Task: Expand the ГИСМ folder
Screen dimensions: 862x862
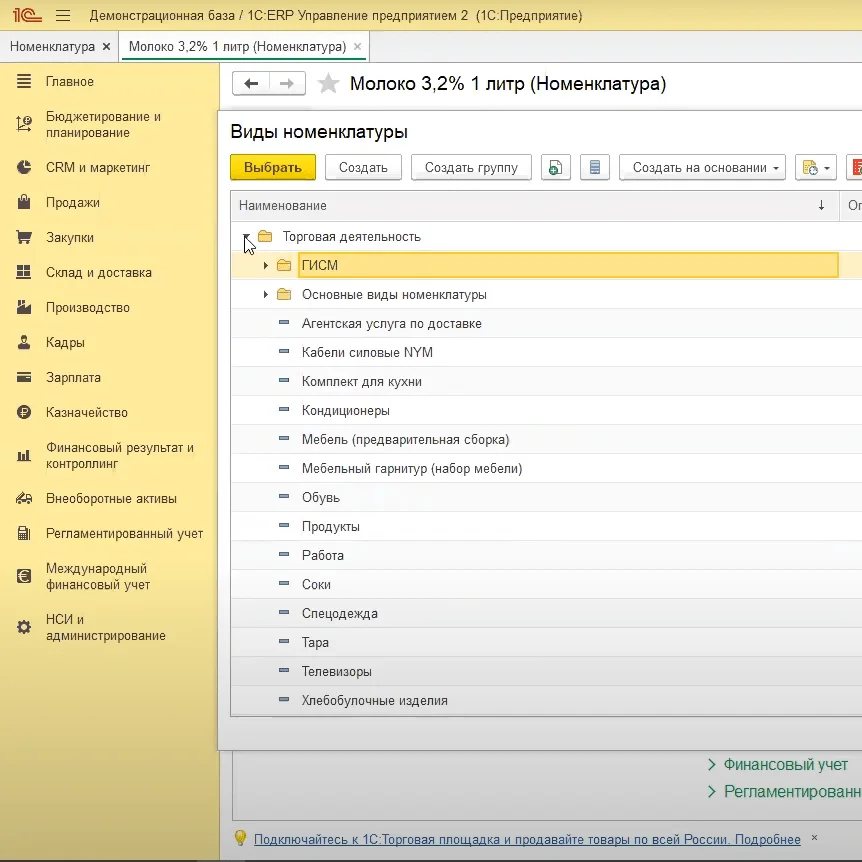Action: [x=265, y=266]
